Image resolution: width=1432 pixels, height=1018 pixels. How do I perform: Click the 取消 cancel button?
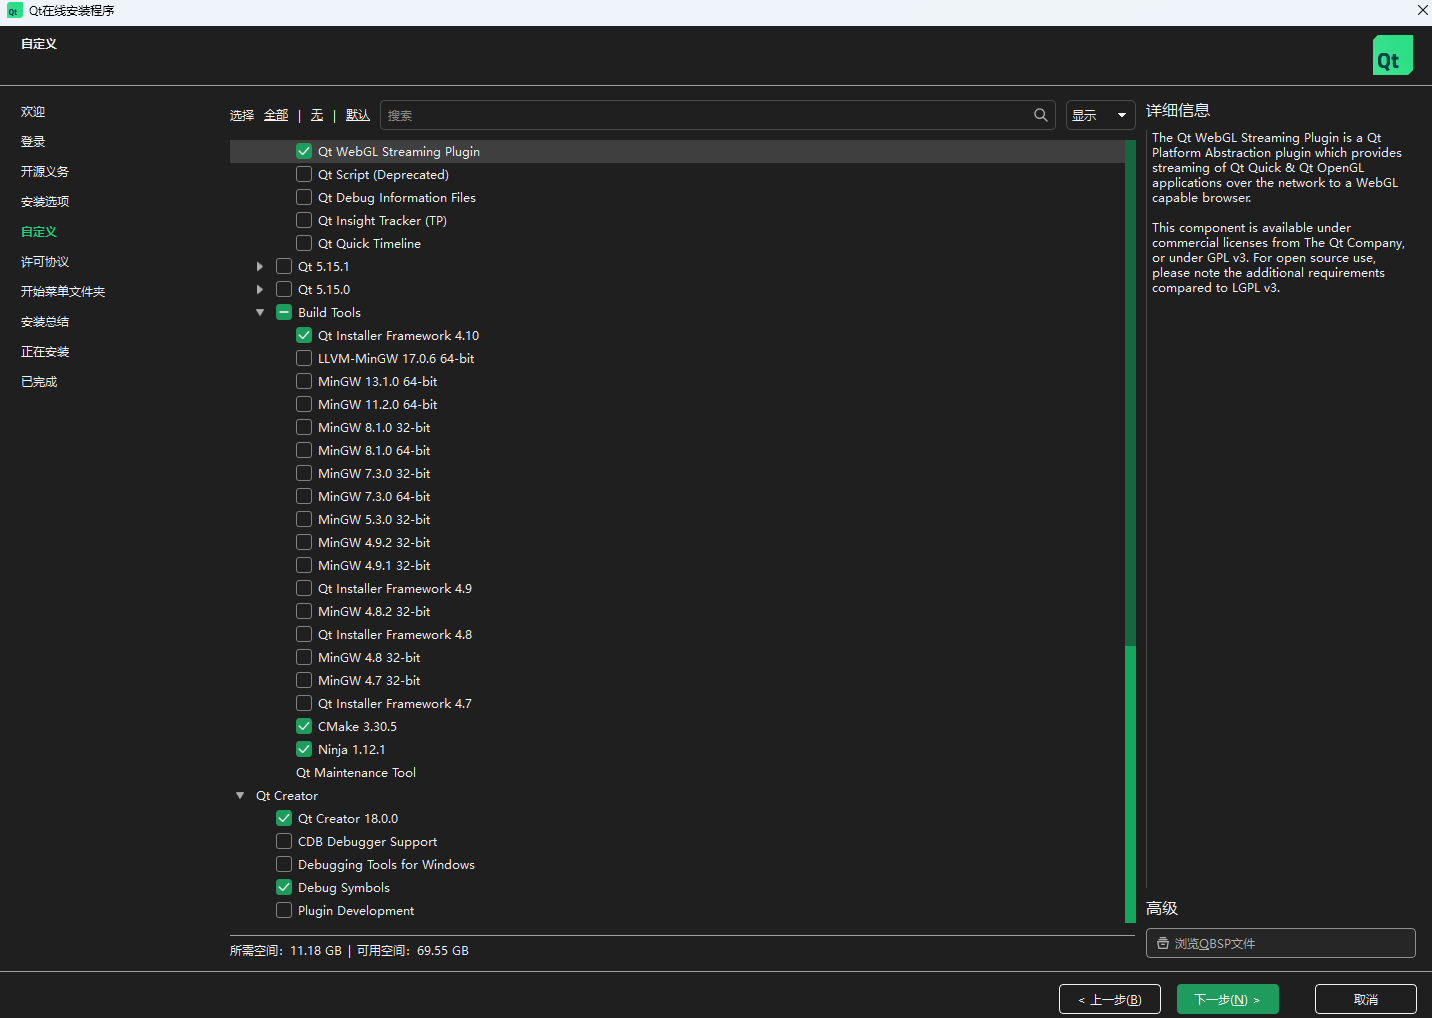[x=1366, y=999]
